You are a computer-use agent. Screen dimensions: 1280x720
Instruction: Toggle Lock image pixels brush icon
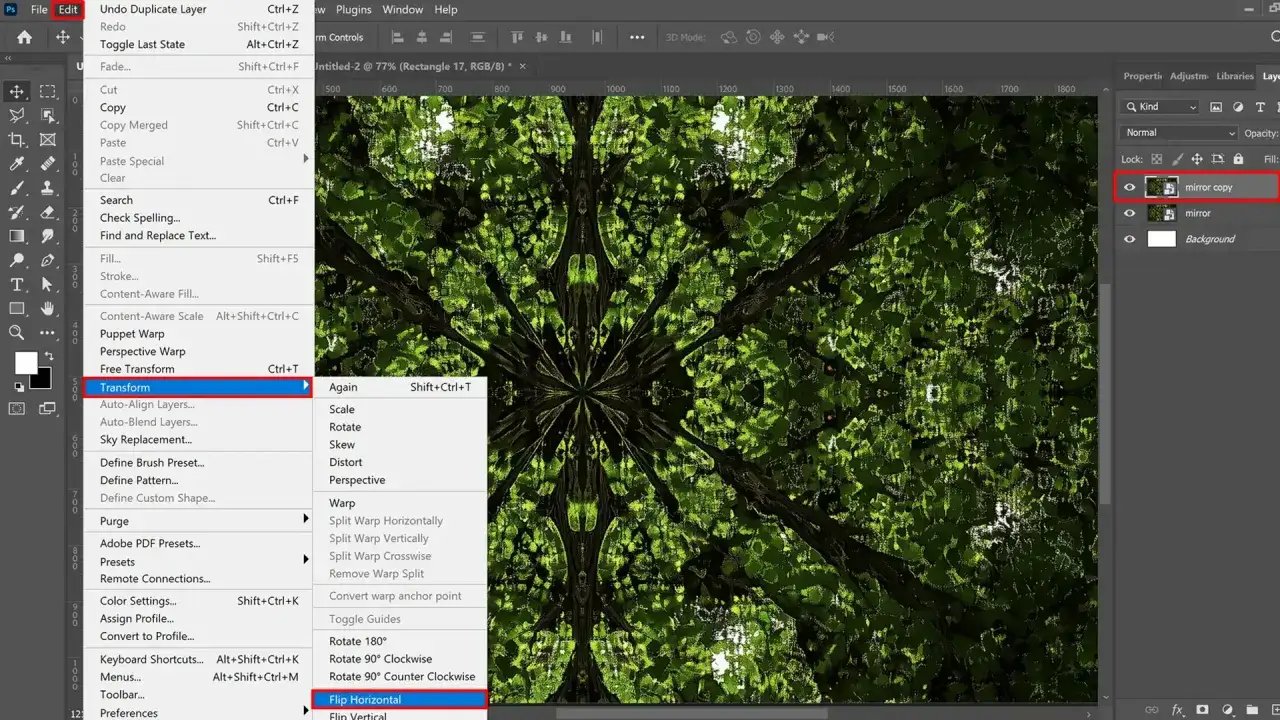(x=1177, y=159)
